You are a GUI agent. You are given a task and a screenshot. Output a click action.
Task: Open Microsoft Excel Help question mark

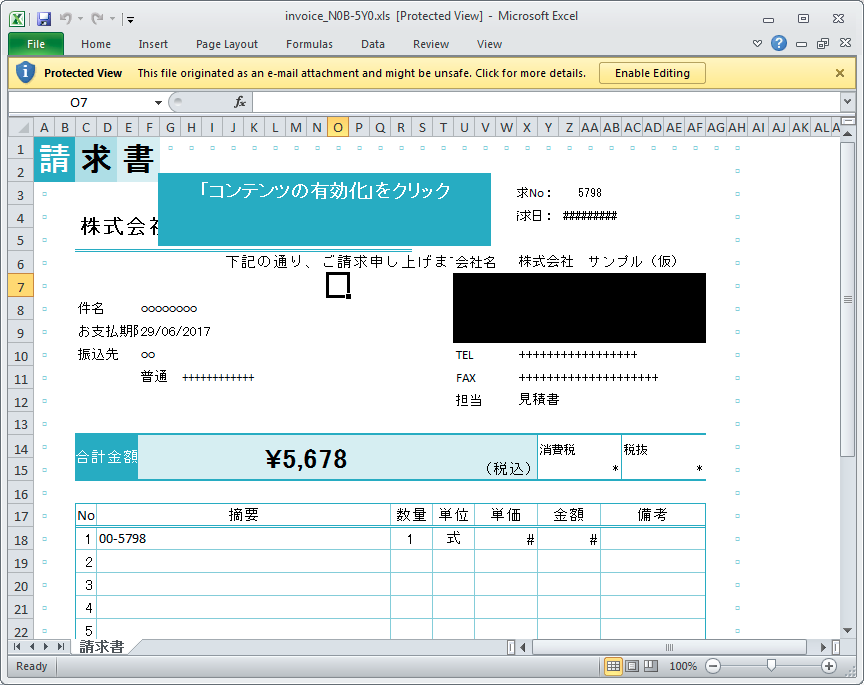779,43
